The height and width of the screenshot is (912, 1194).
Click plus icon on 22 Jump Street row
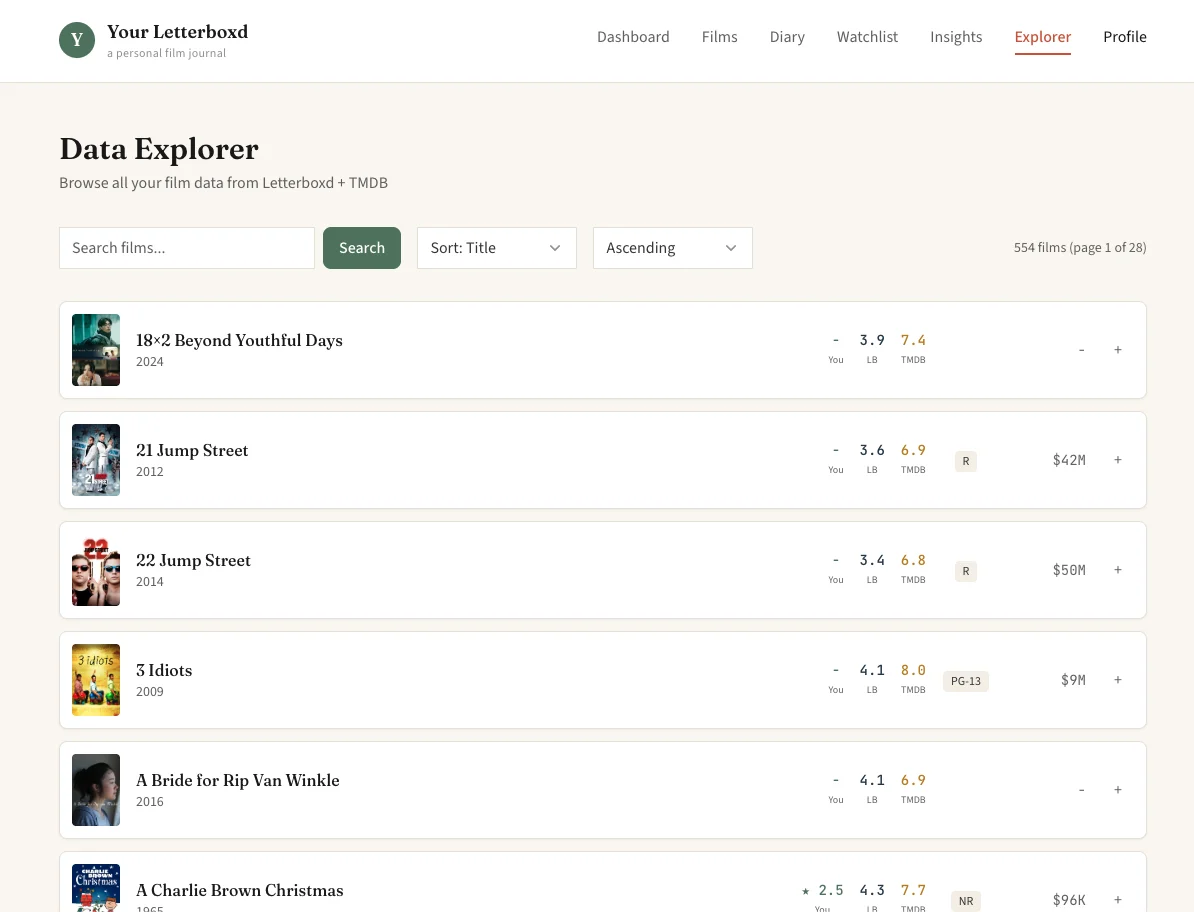tap(1117, 570)
